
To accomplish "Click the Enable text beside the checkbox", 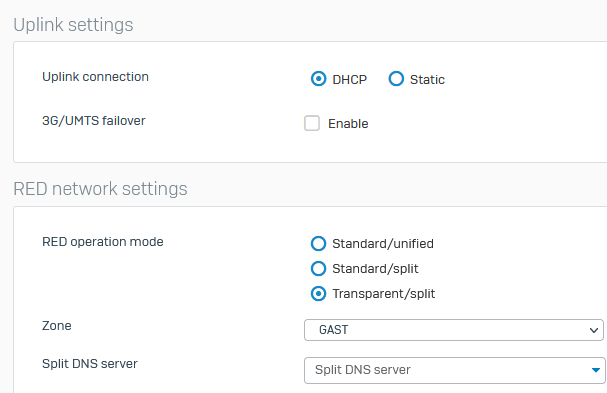I will pos(348,124).
